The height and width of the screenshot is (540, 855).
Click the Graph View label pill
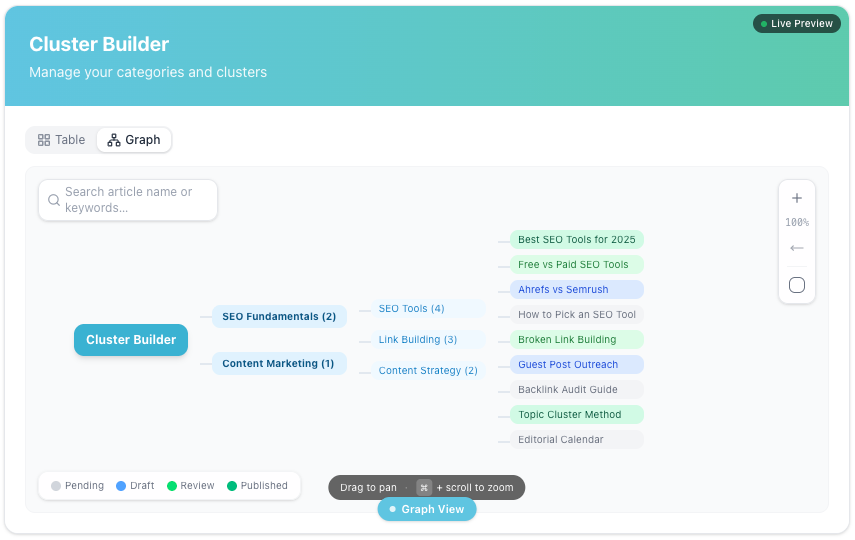point(427,509)
